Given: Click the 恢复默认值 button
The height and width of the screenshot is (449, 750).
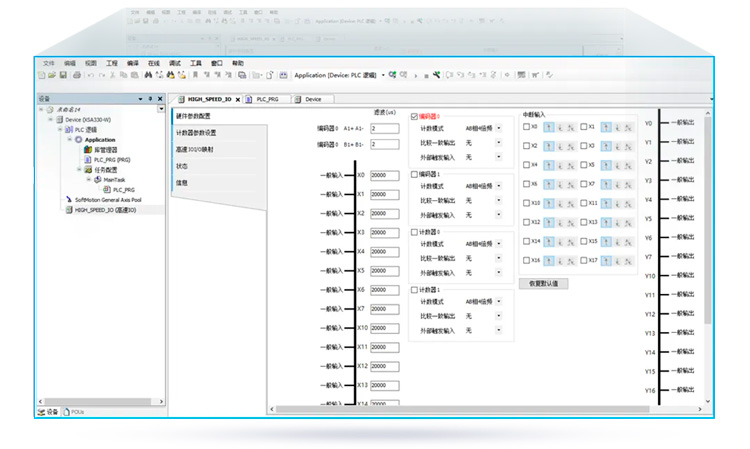Looking at the screenshot, I should point(543,284).
